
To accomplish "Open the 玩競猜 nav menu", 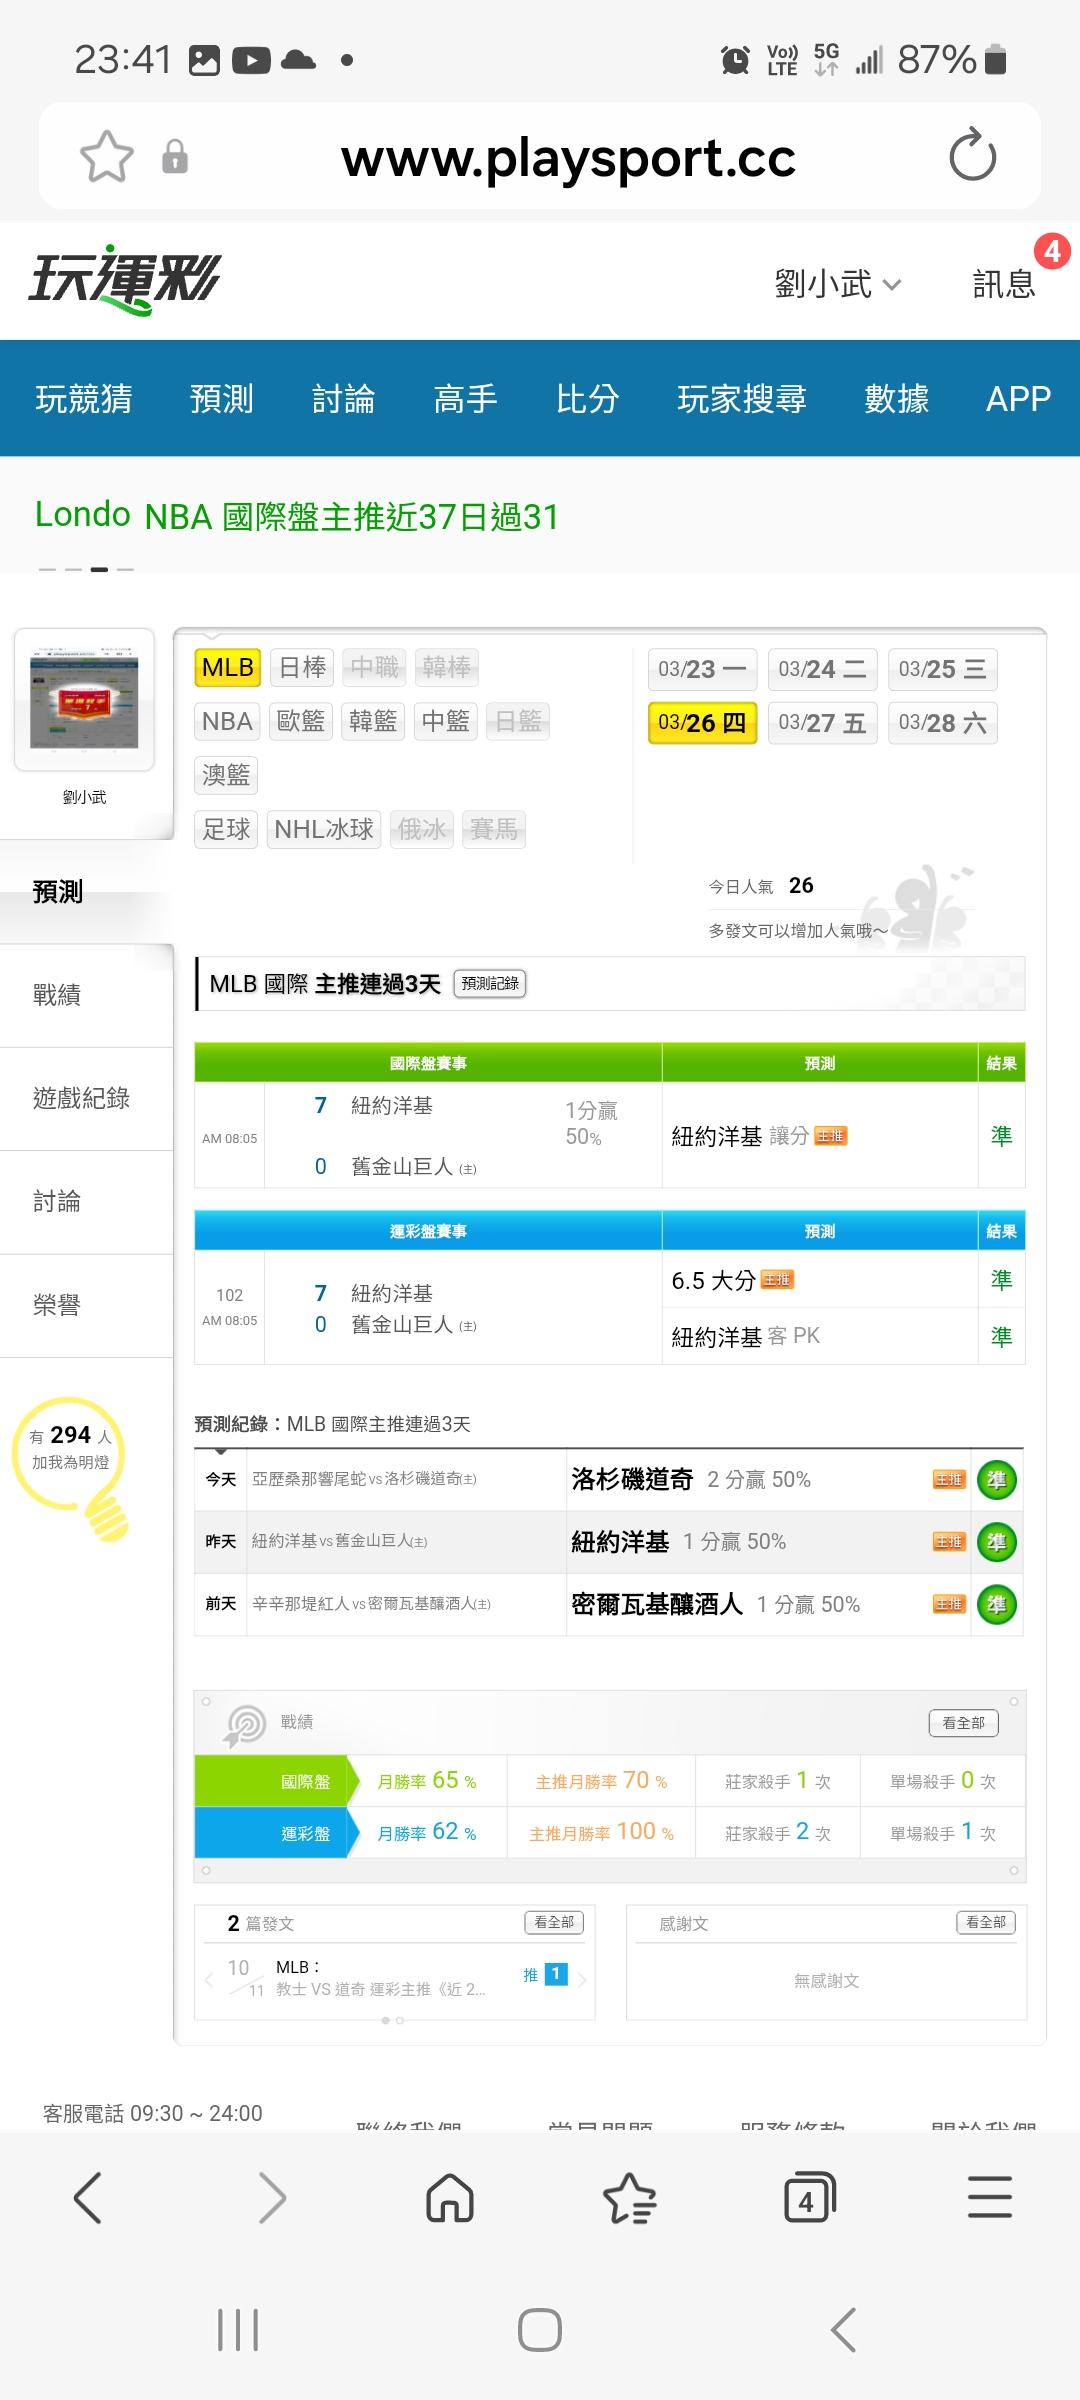I will (84, 399).
